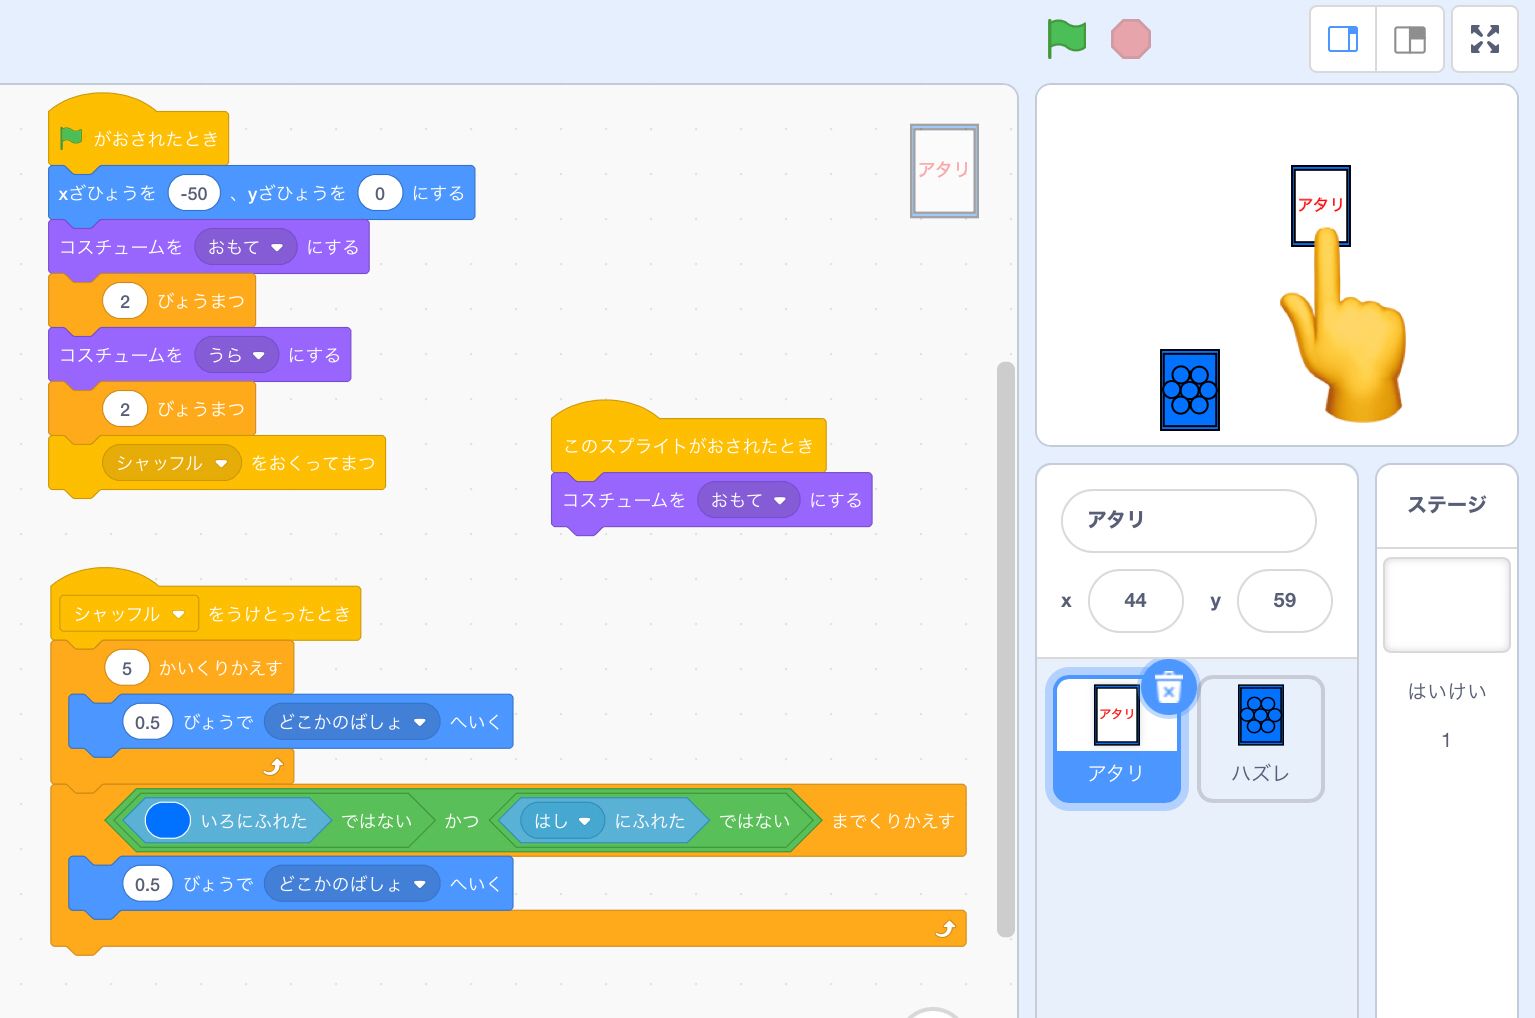1535x1018 pixels.
Task: Edit the first 2 びょうまつ wait value
Action: (x=125, y=301)
